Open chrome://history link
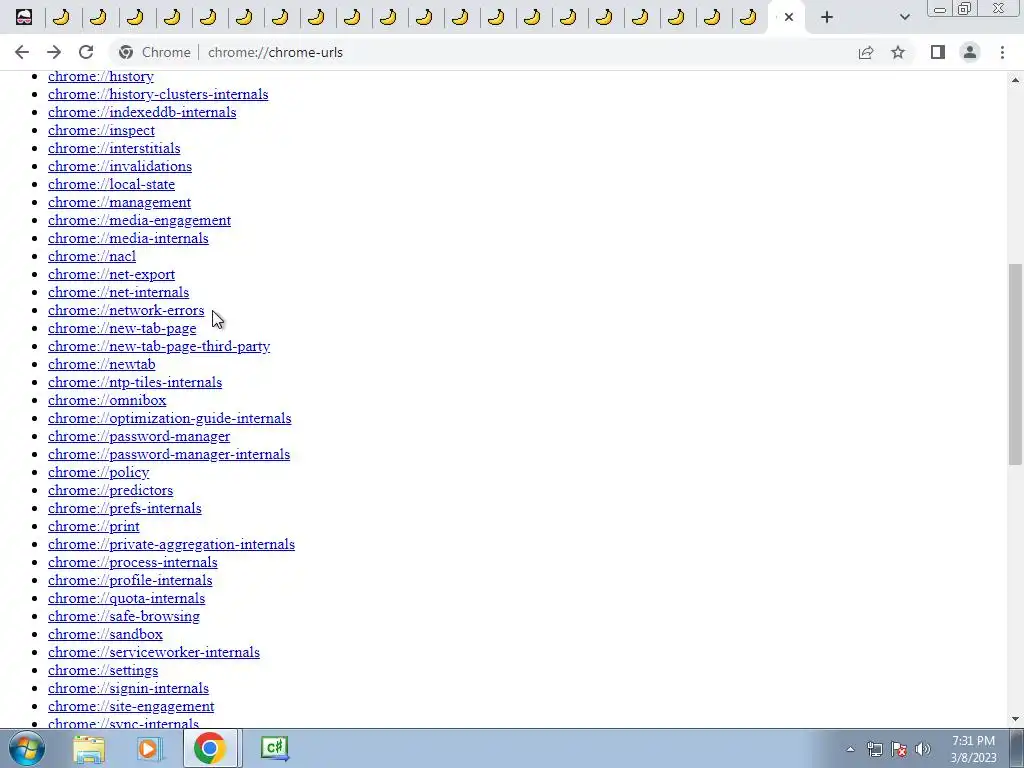This screenshot has height=768, width=1024. [x=101, y=76]
